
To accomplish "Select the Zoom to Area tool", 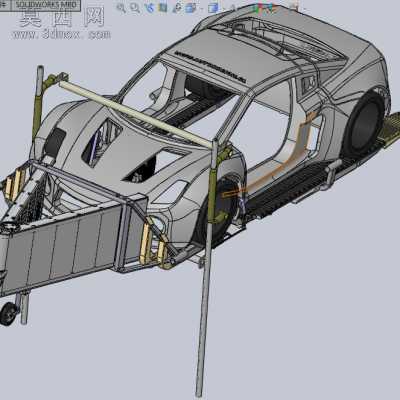I will pyautogui.click(x=135, y=7).
